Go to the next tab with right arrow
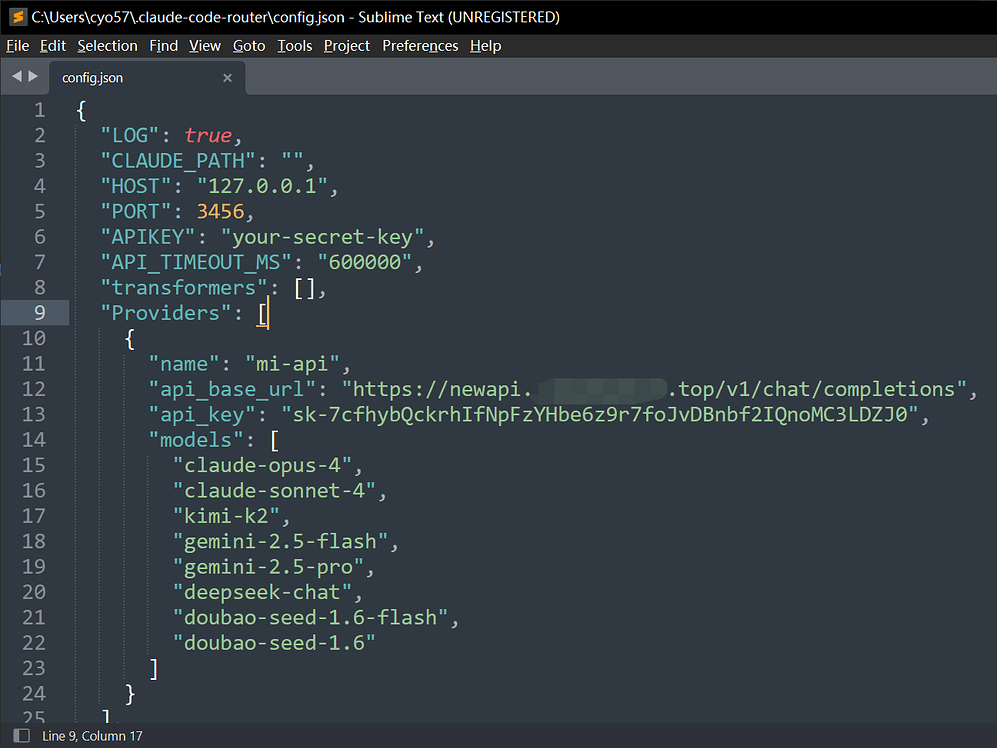997x748 pixels. click(33, 76)
